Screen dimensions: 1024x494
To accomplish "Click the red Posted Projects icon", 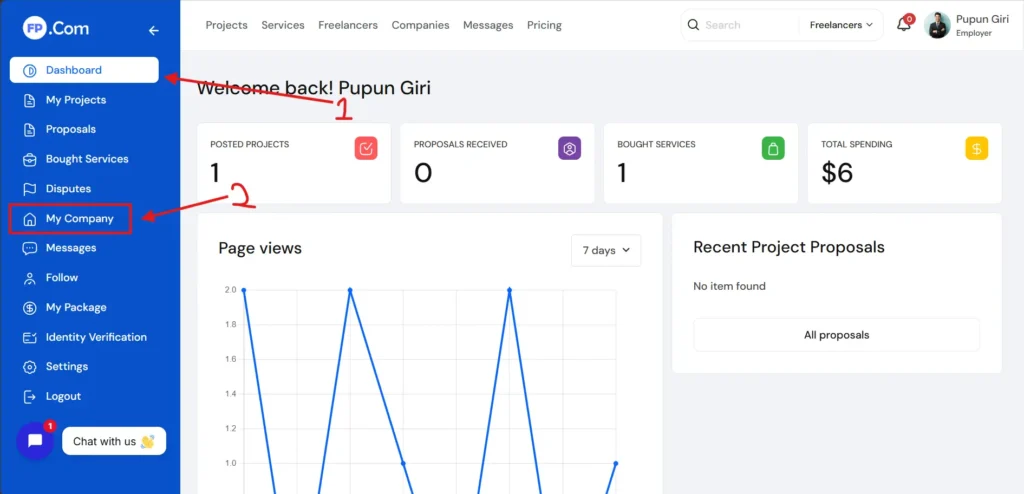I will coord(366,149).
